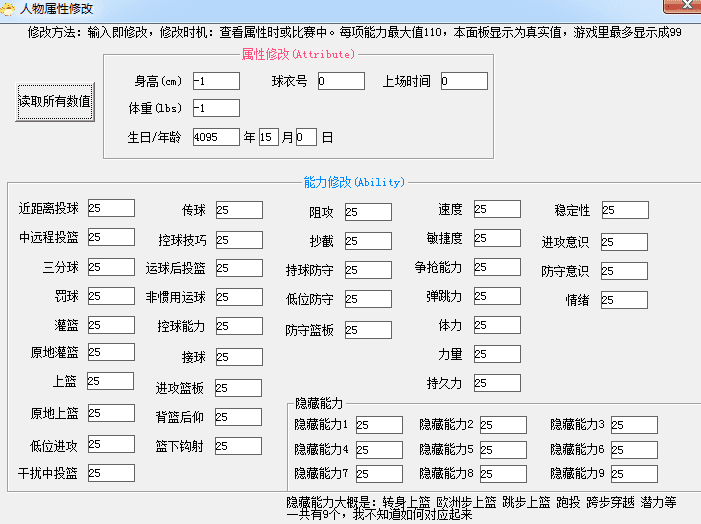Click the 灌篮 value box
The height and width of the screenshot is (524, 701).
click(110, 325)
